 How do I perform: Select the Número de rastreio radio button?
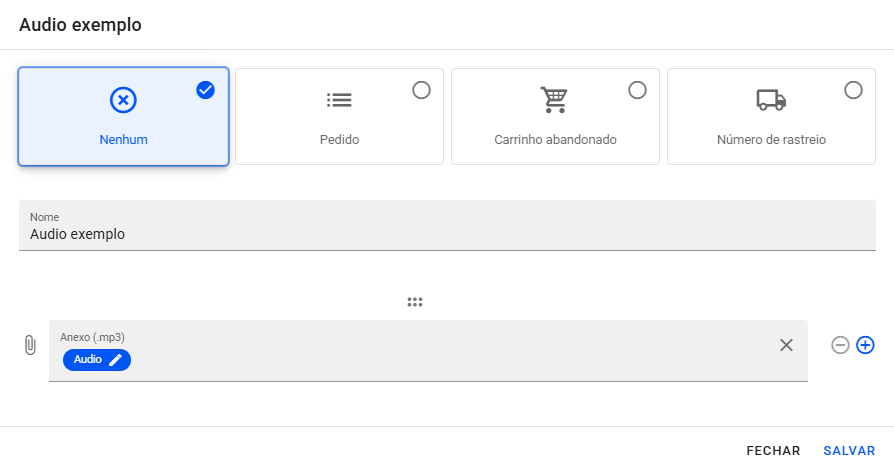point(853,90)
